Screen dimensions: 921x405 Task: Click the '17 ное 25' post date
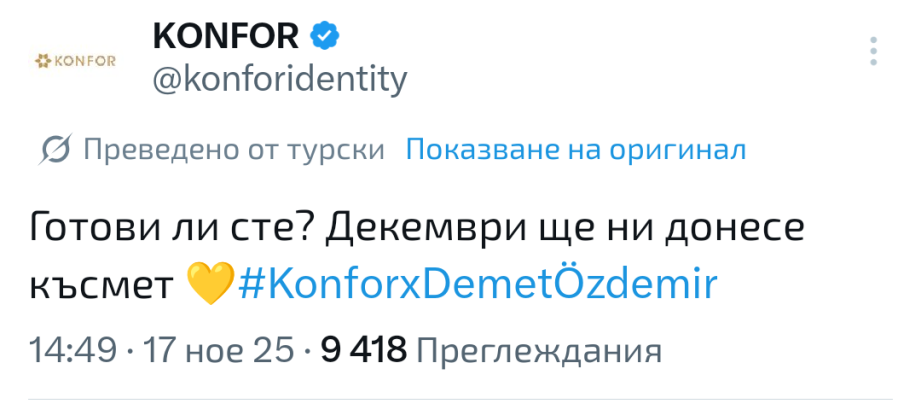[219, 350]
